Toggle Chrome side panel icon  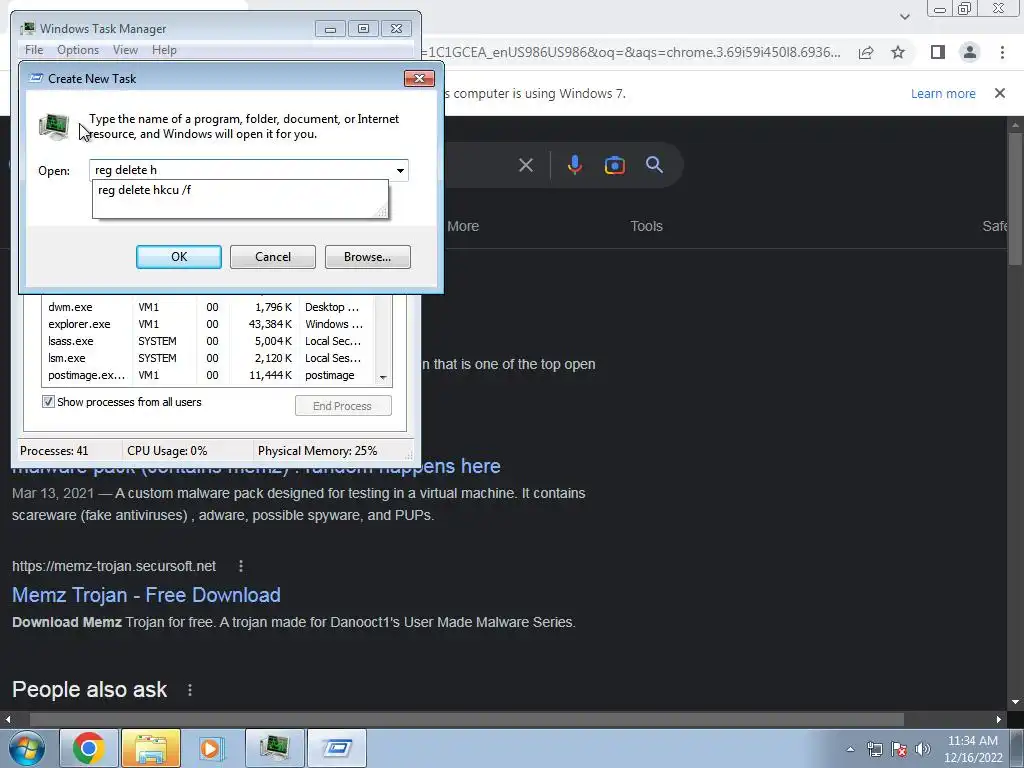coord(938,52)
